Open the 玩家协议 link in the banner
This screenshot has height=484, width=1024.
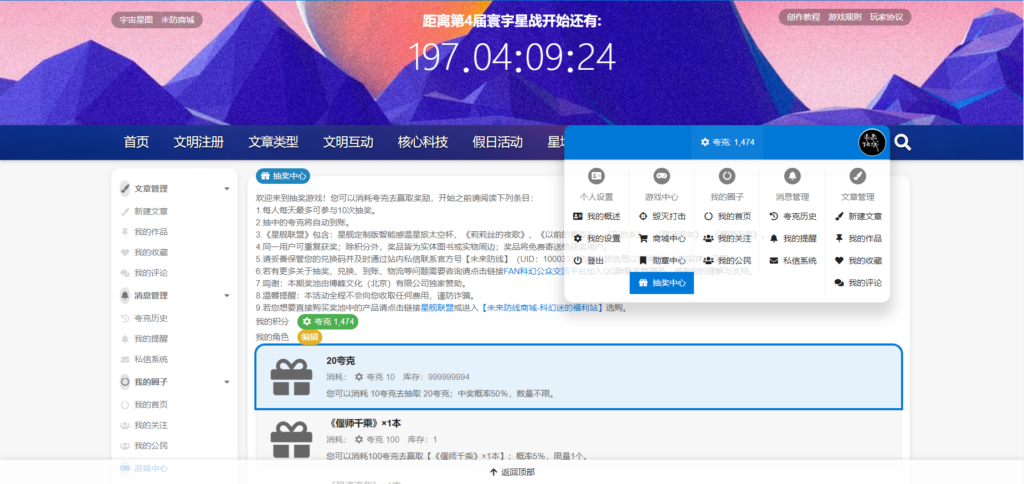coord(886,17)
